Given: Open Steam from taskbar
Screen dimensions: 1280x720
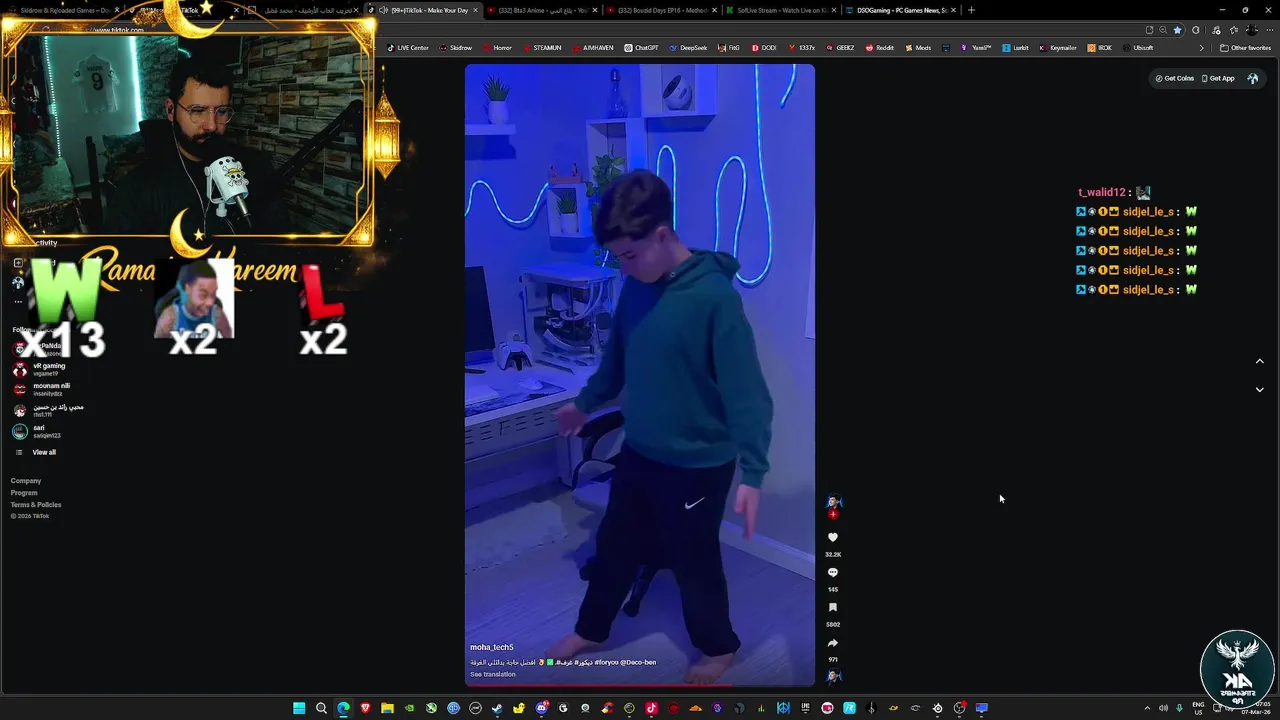Looking at the screenshot, I should [497, 708].
